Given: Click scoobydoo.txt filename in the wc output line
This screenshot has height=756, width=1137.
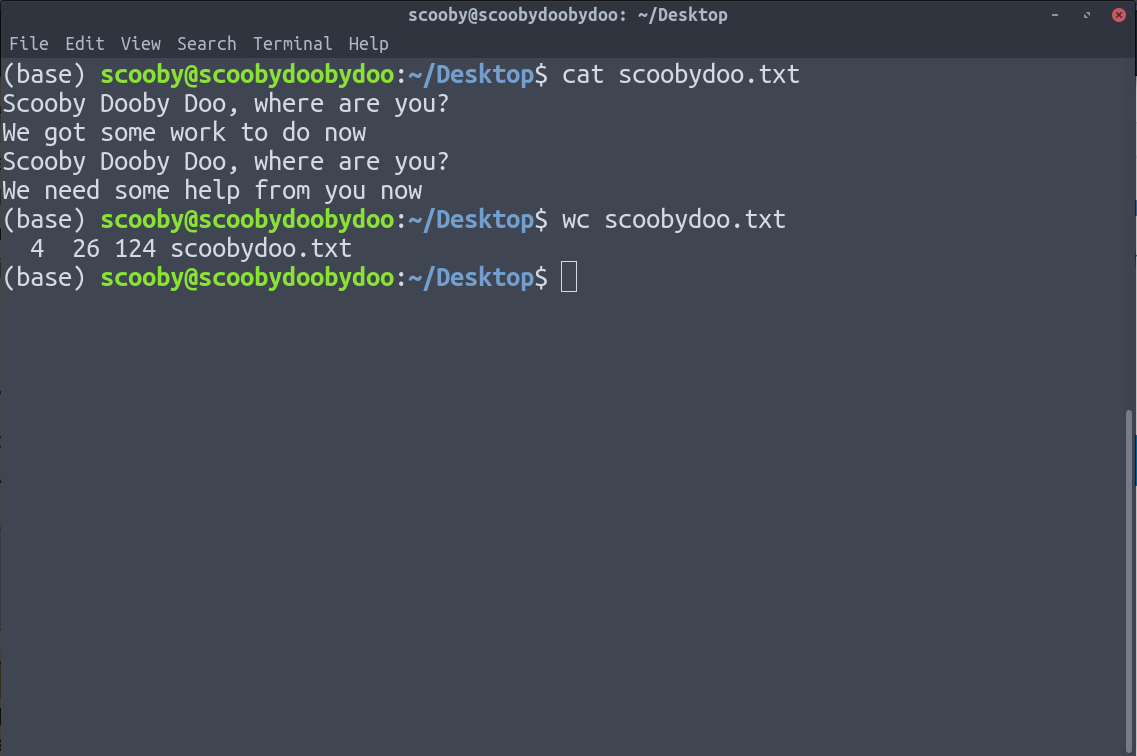Looking at the screenshot, I should pos(261,248).
